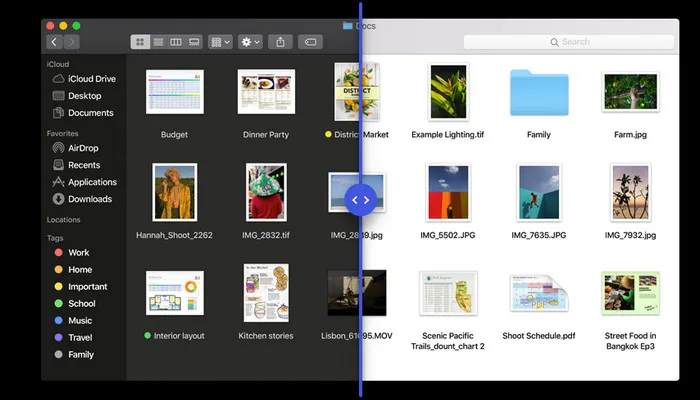Click the Downloads arrow icon
This screenshot has width=700, height=400.
pos(58,199)
